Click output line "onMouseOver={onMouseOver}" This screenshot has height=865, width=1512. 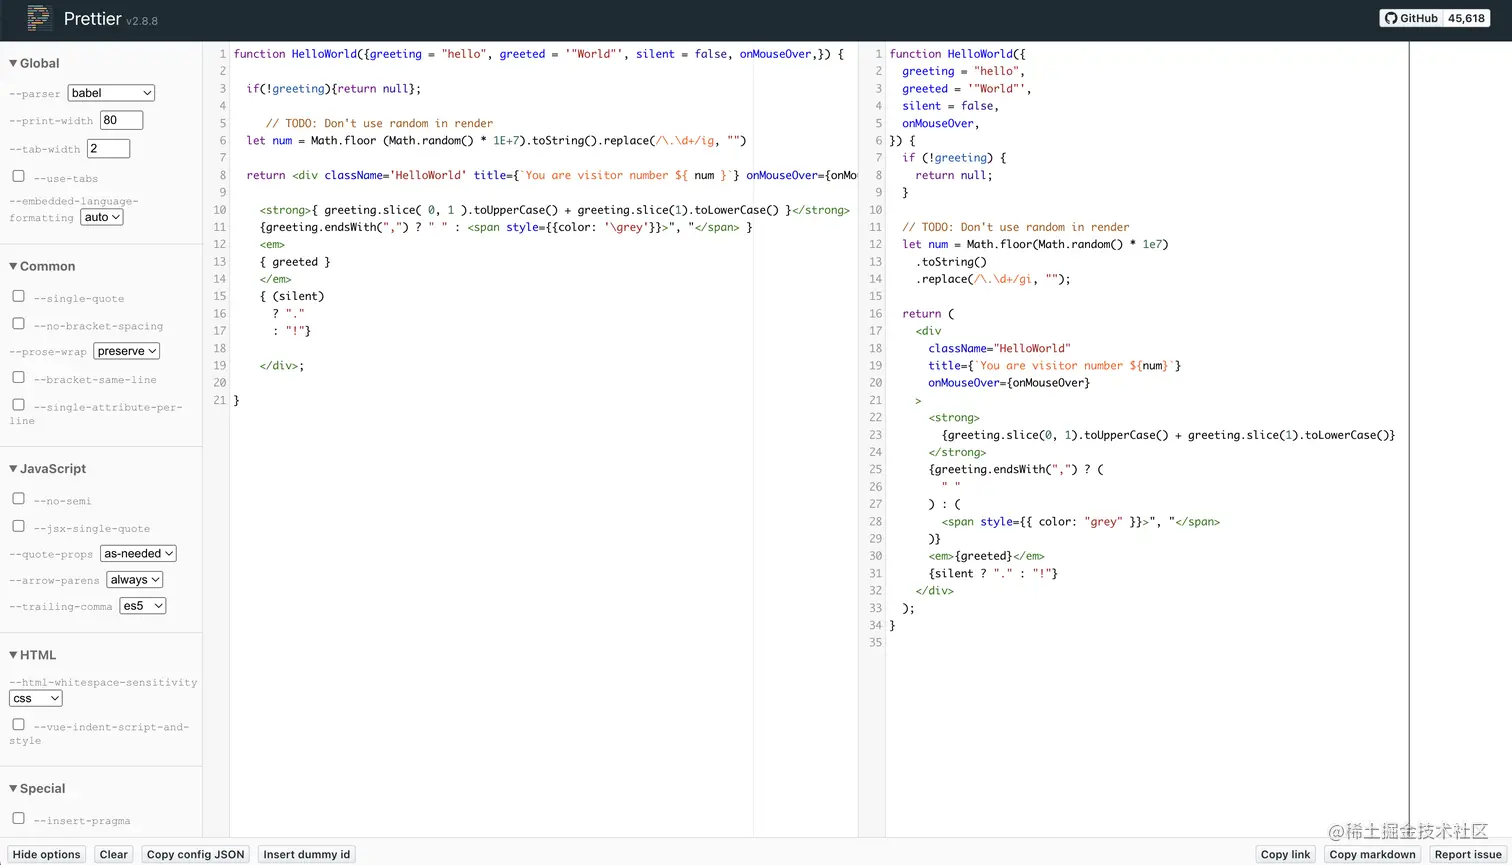coord(1009,383)
